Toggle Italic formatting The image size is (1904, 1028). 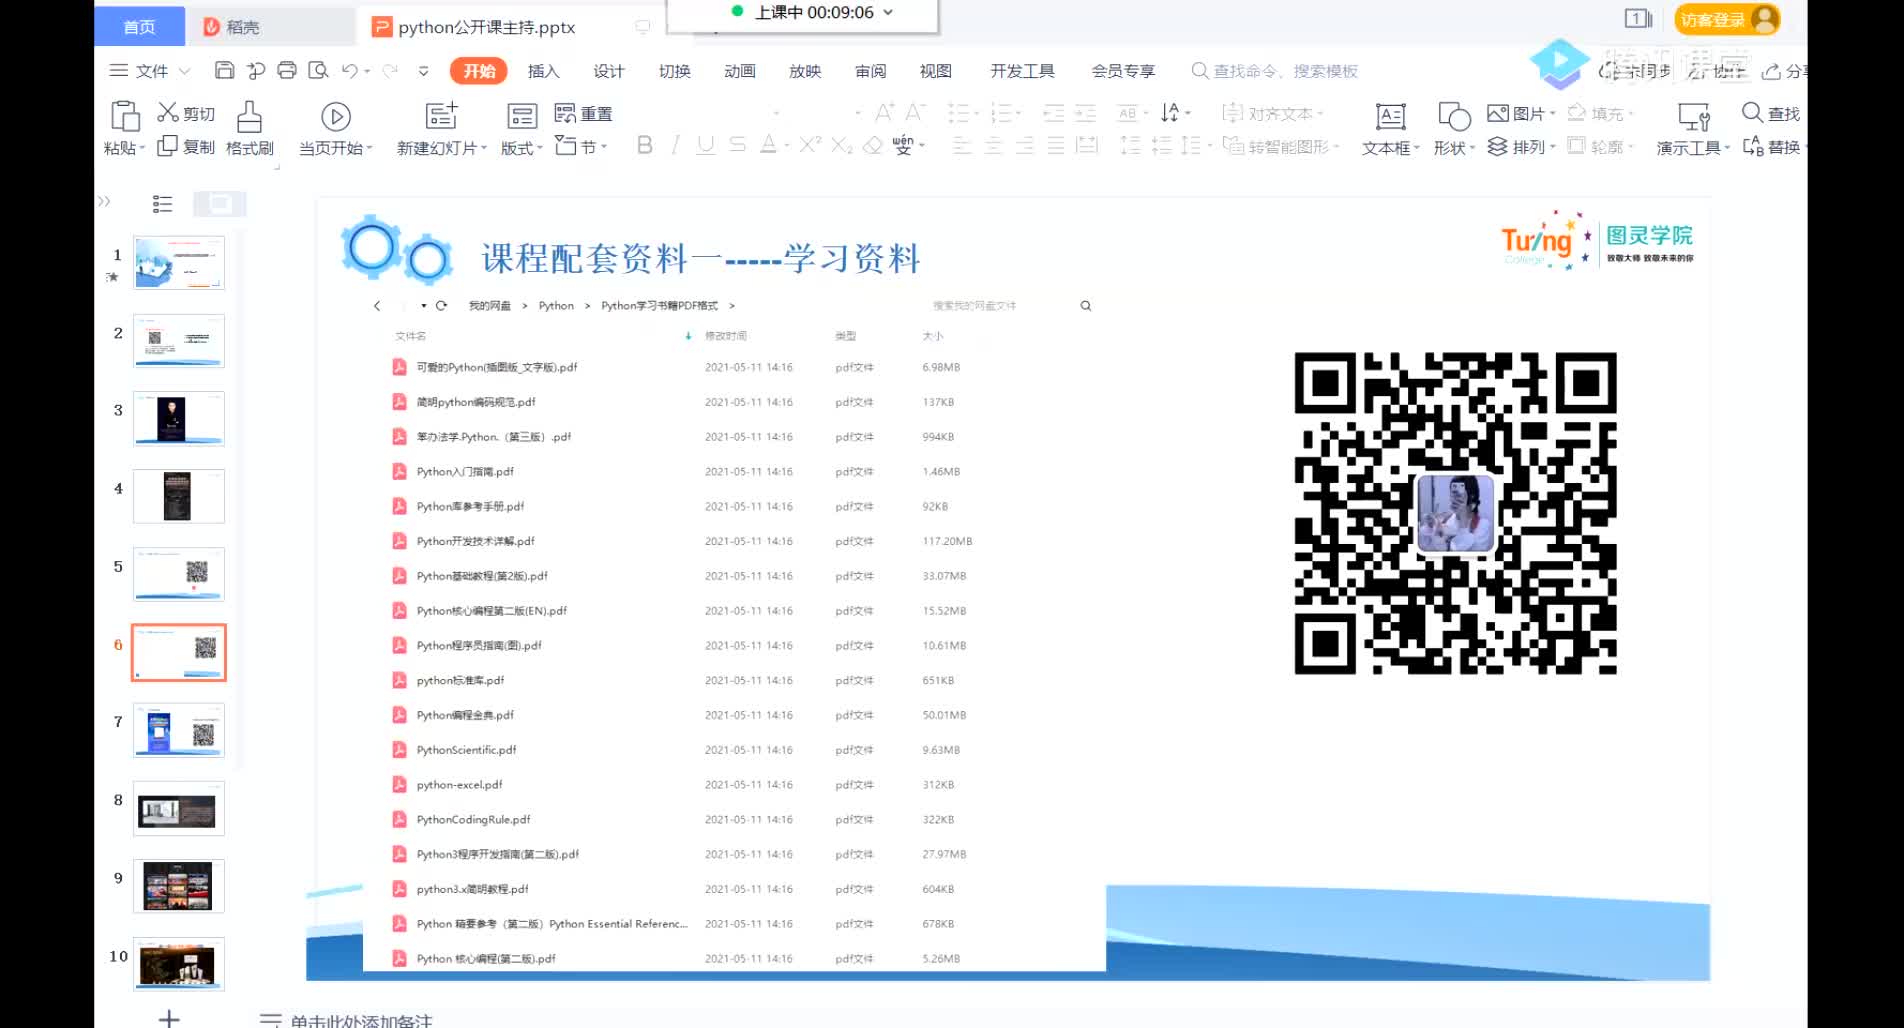676,146
